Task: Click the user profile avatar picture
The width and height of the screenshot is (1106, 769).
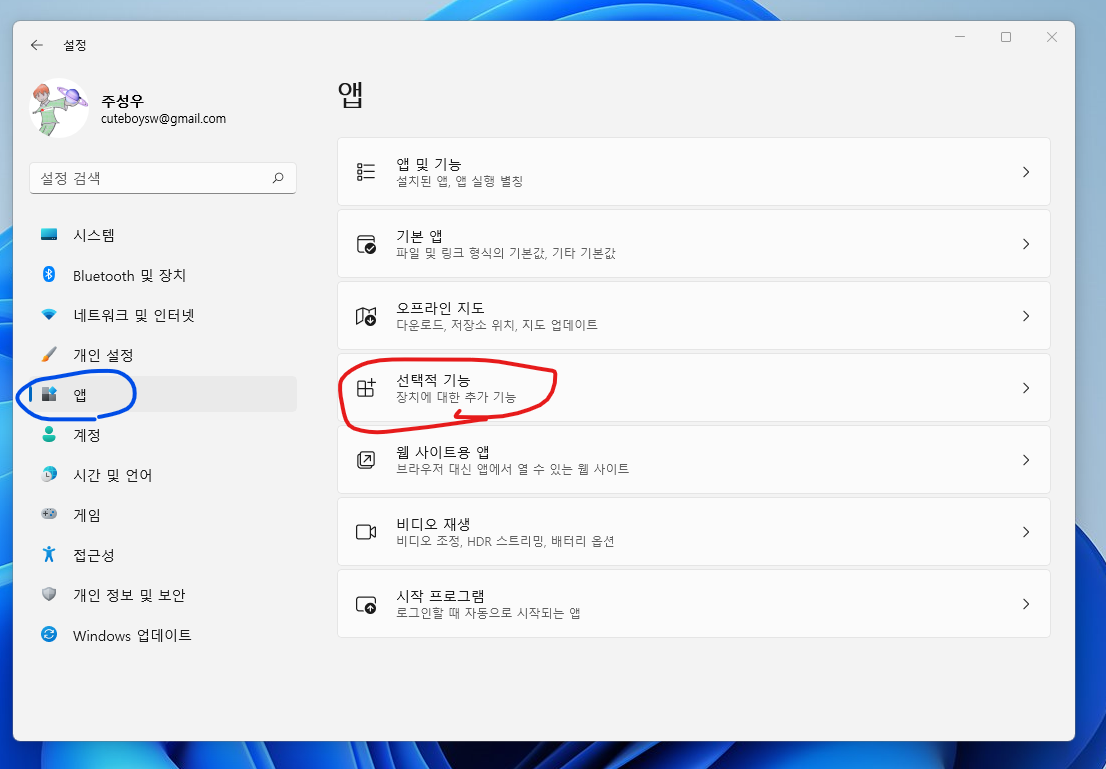Action: (59, 108)
